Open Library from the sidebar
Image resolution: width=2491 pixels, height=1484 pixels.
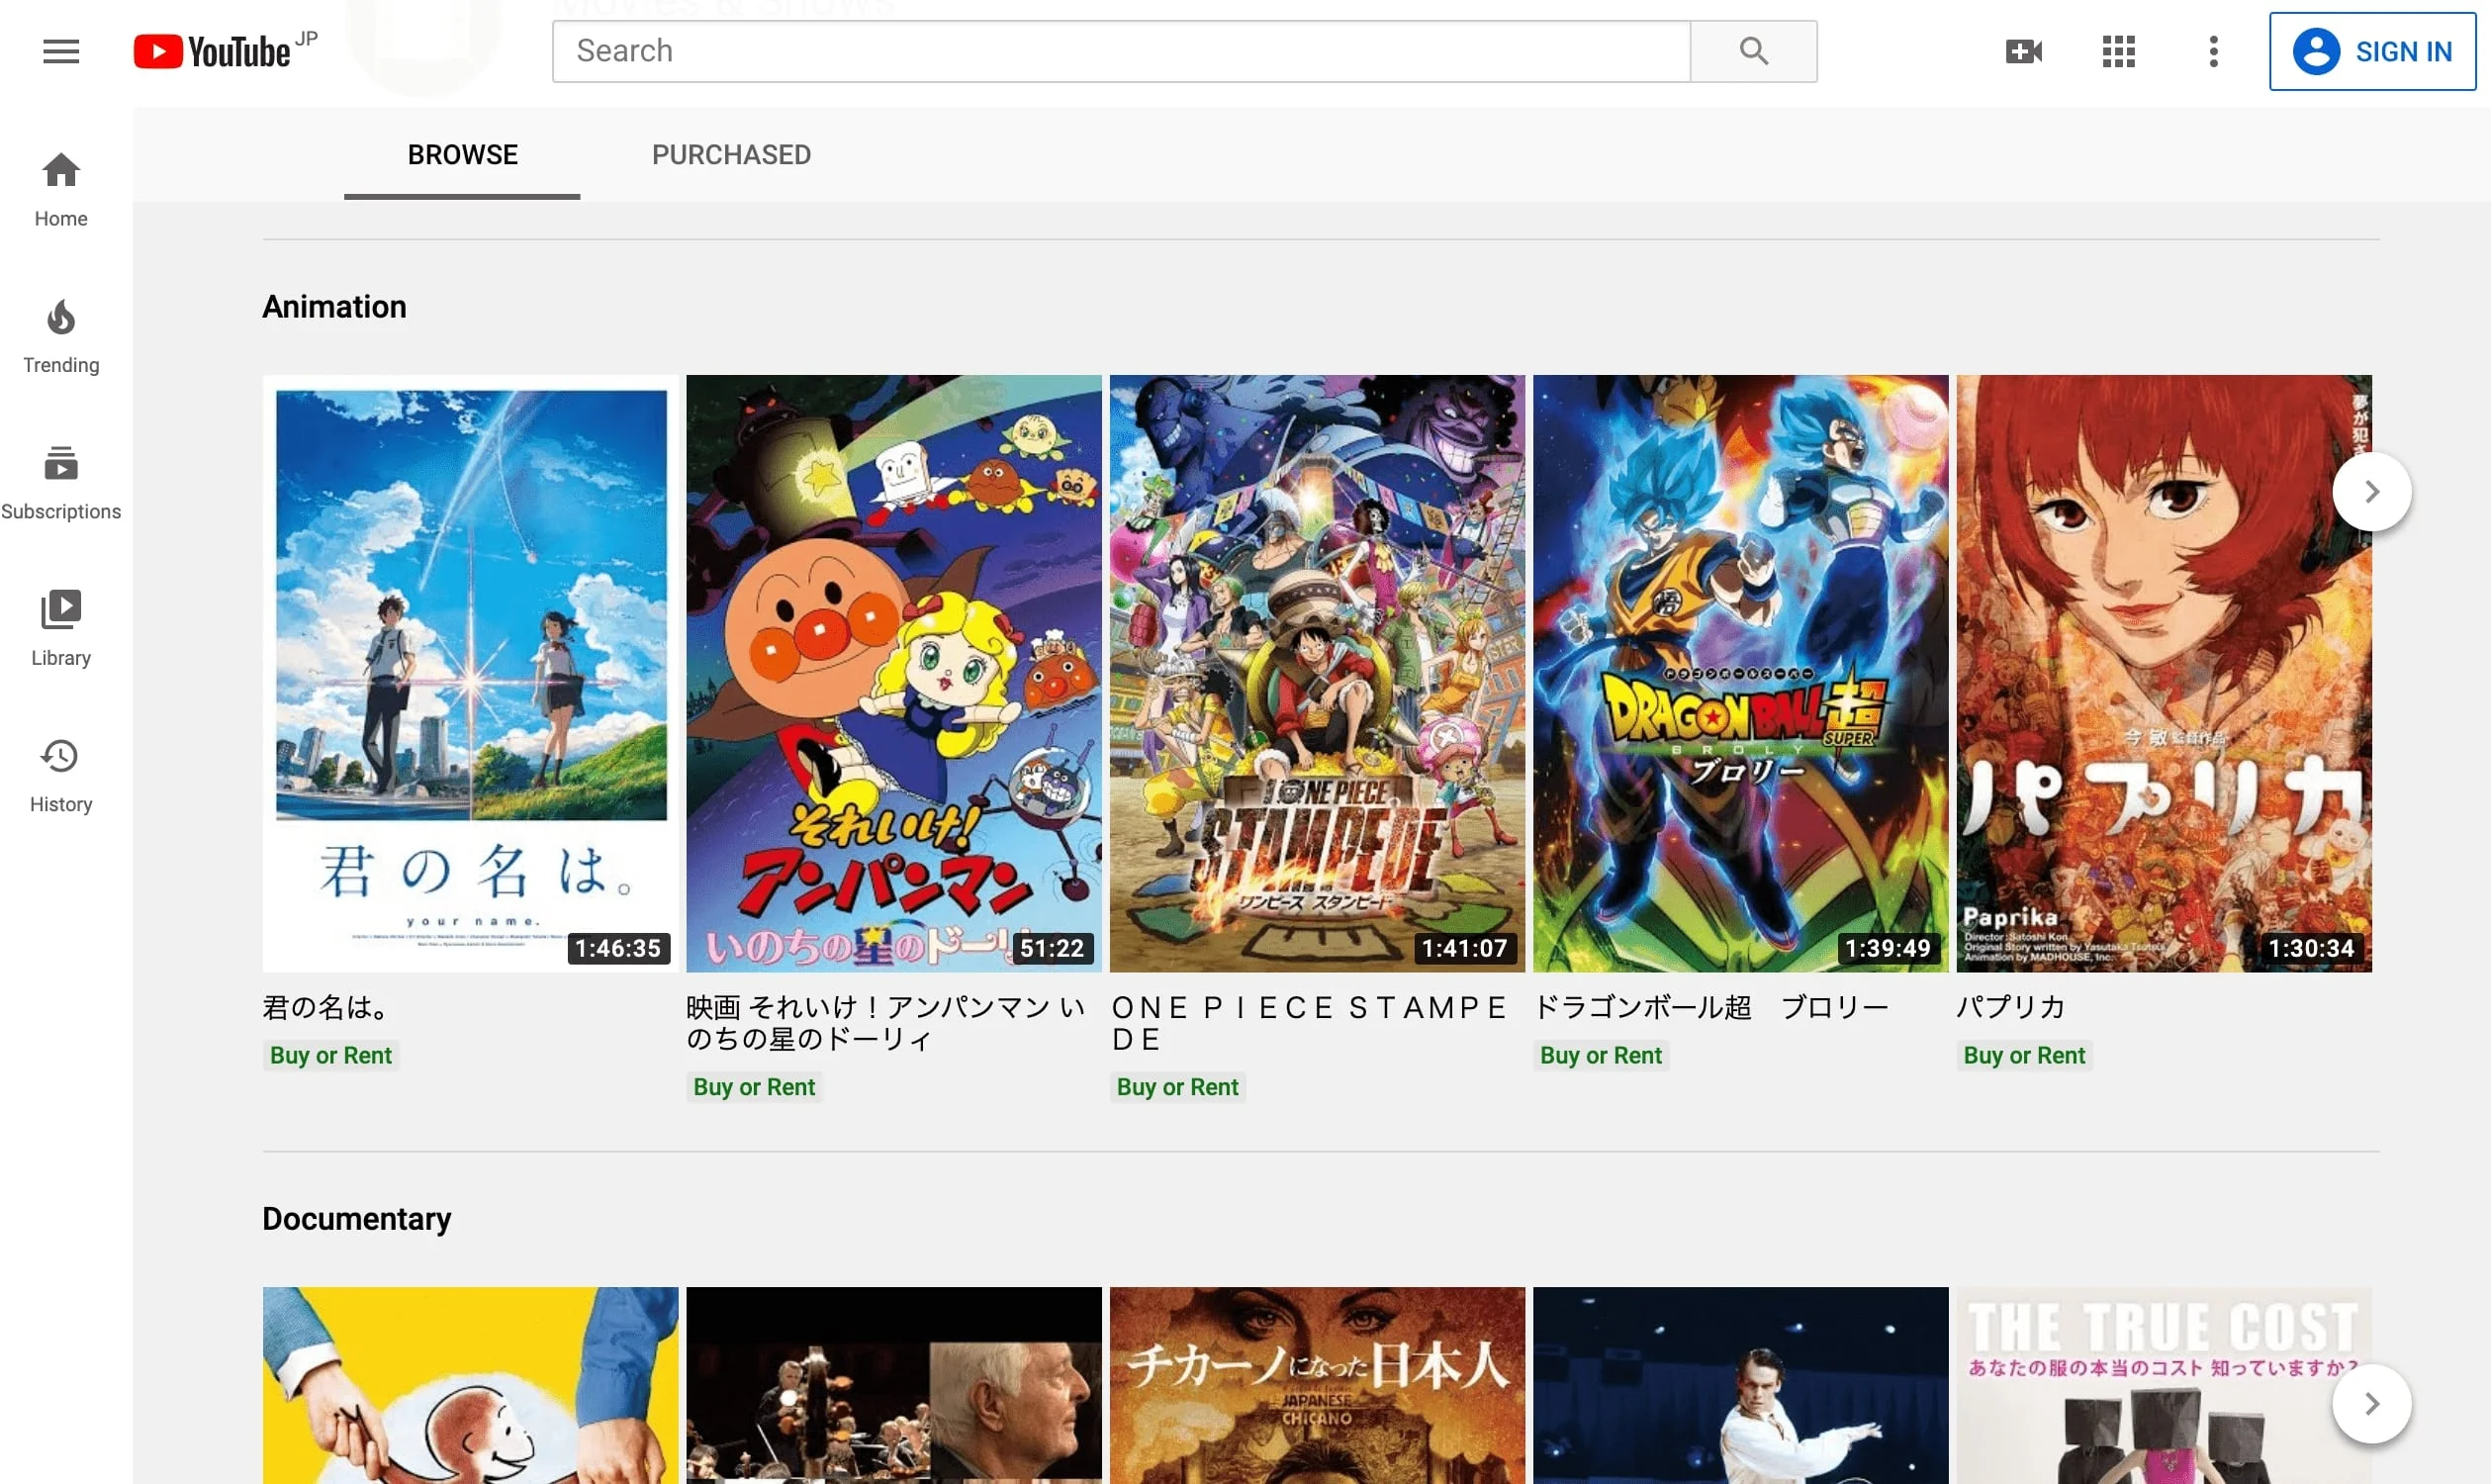(x=60, y=627)
